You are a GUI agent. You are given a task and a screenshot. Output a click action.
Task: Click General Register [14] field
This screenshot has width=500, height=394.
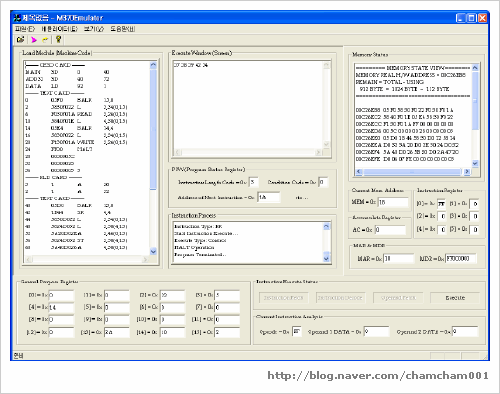[x=172, y=332]
